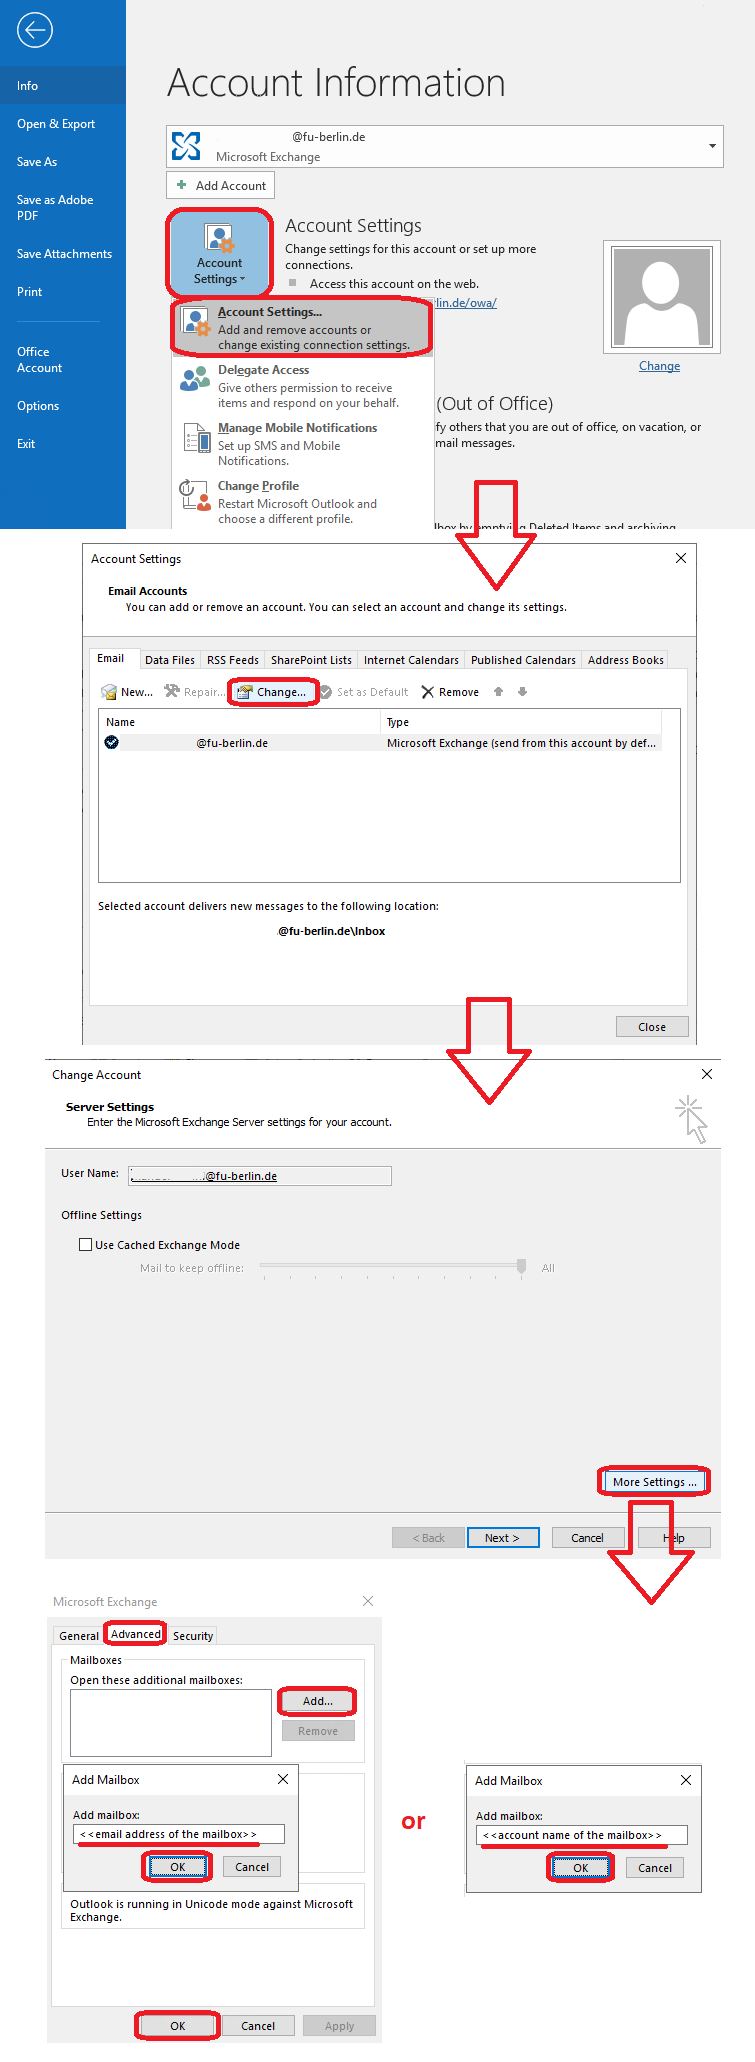This screenshot has width=755, height=2062.
Task: Click the Change link under profile photo
Action: coord(660,366)
